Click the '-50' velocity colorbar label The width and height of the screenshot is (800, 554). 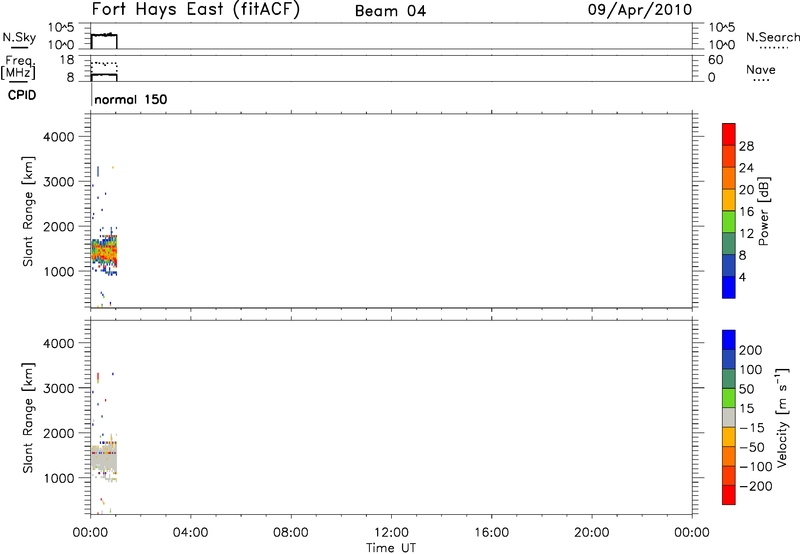[752, 447]
